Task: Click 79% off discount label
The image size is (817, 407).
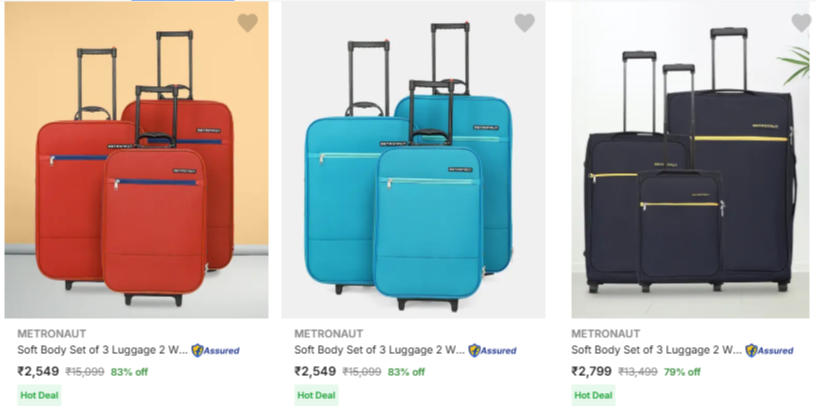Action: (x=682, y=372)
